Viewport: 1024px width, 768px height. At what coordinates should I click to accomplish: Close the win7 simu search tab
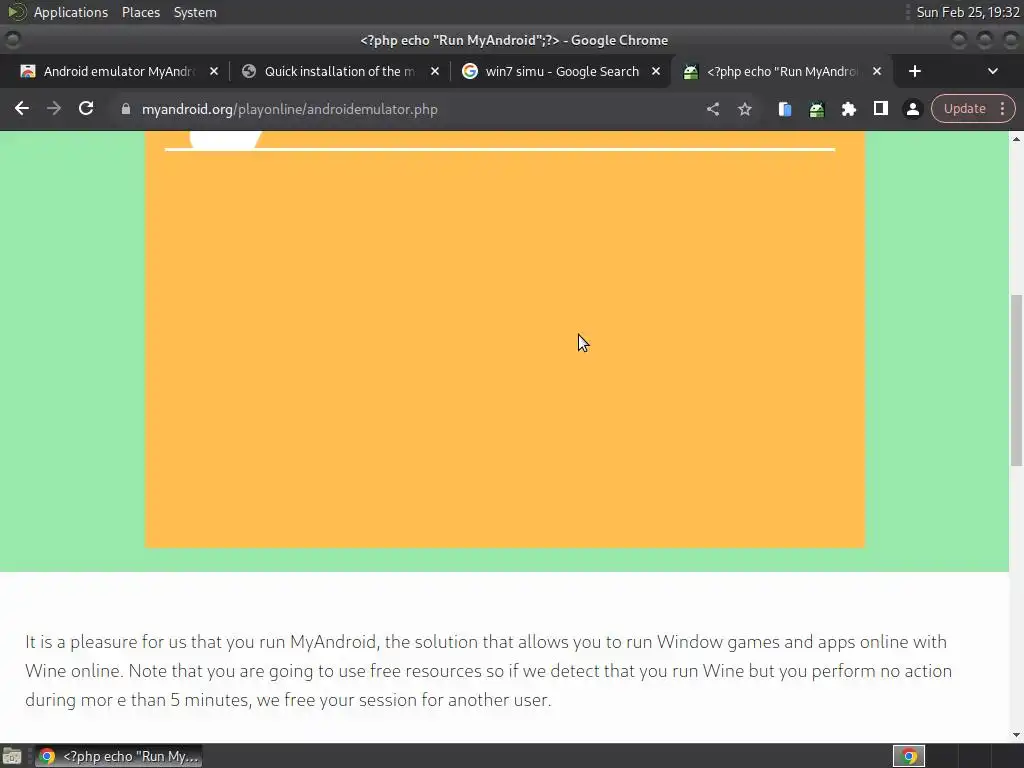point(656,71)
